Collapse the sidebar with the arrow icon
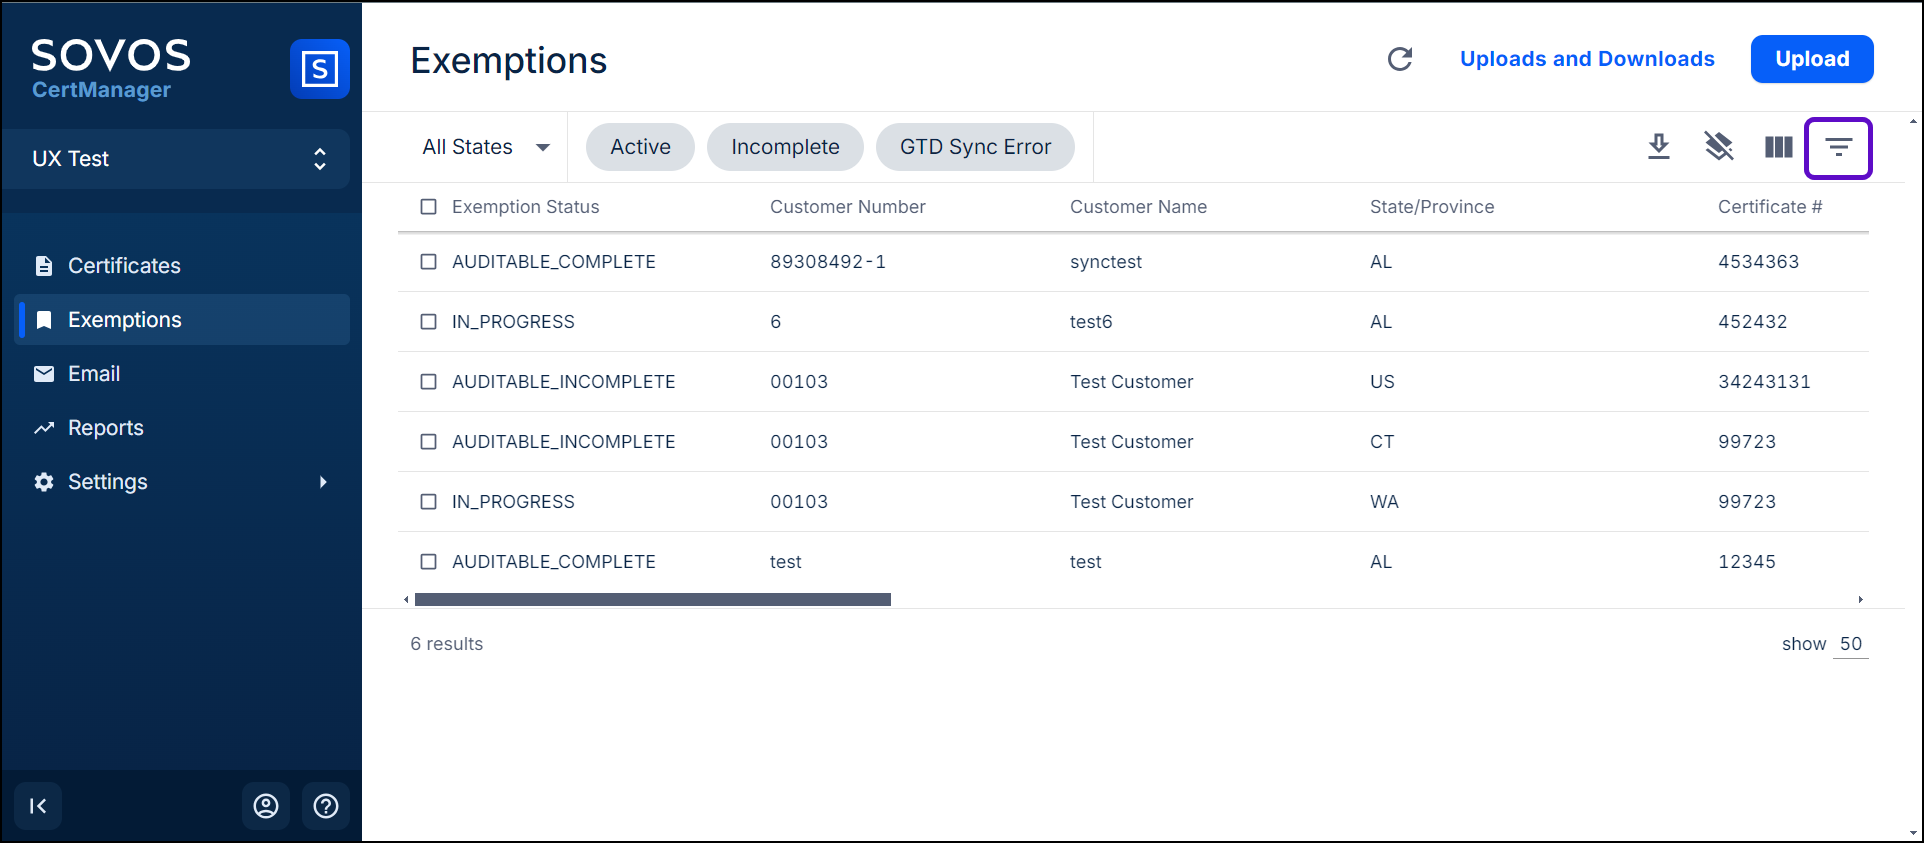Image resolution: width=1924 pixels, height=843 pixels. [x=38, y=806]
